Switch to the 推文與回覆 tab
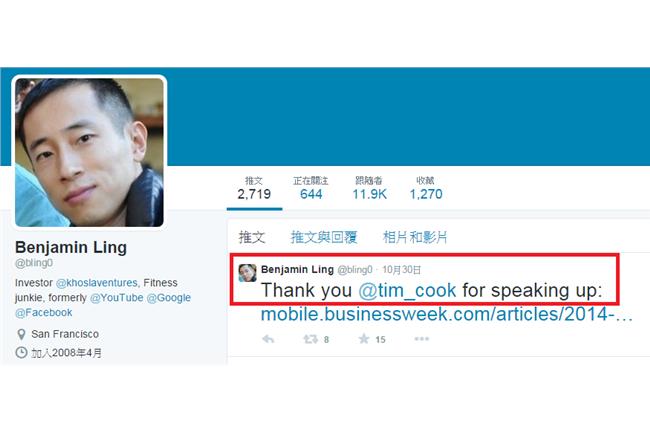 point(324,237)
